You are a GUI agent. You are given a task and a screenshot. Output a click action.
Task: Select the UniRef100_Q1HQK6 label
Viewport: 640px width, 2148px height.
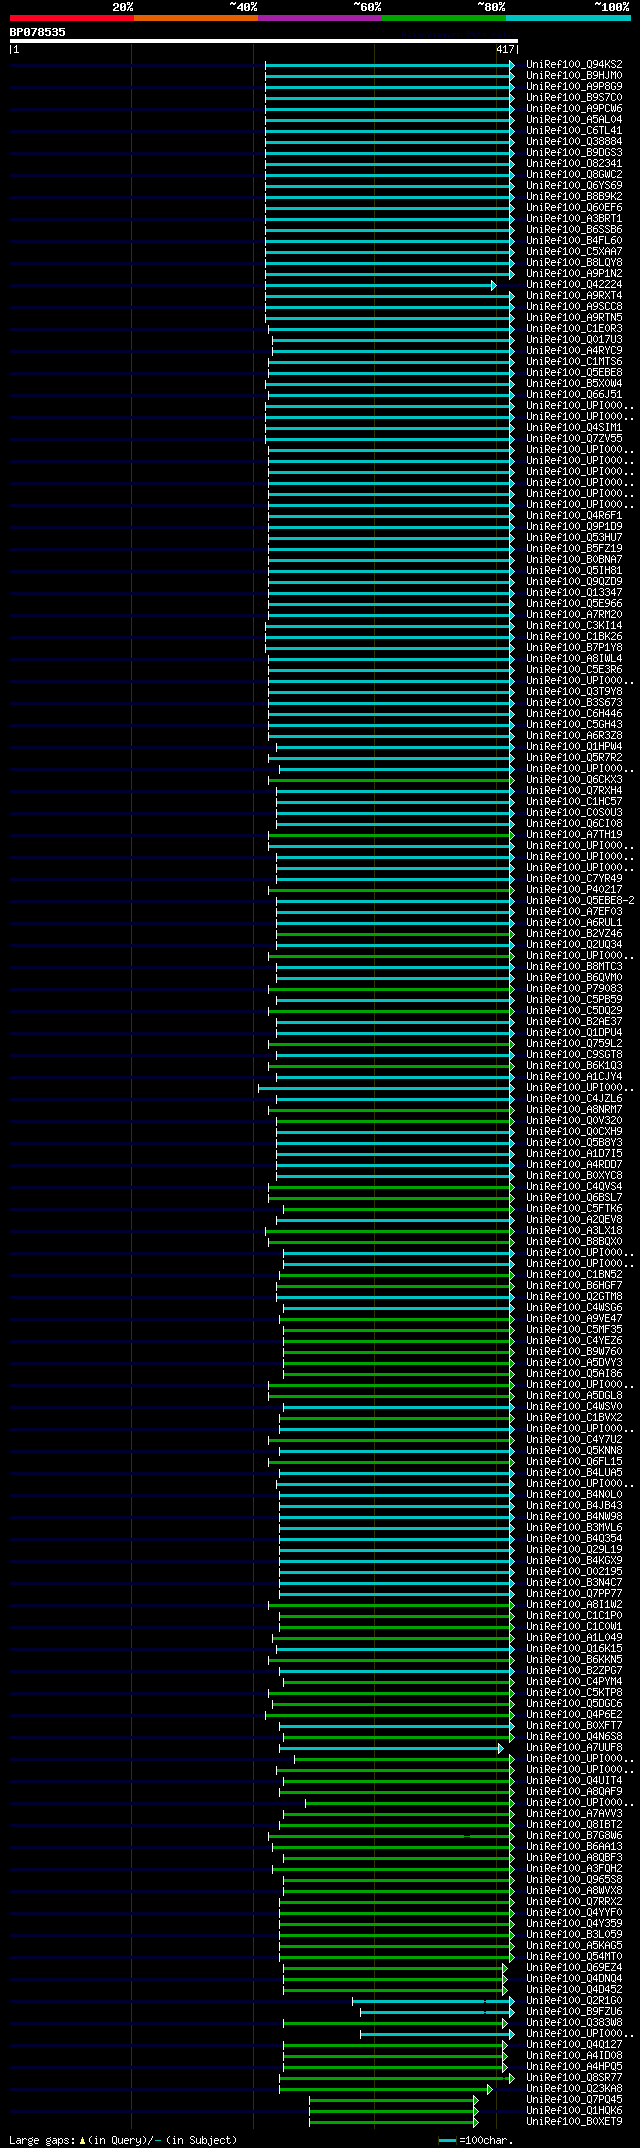[x=574, y=2110]
